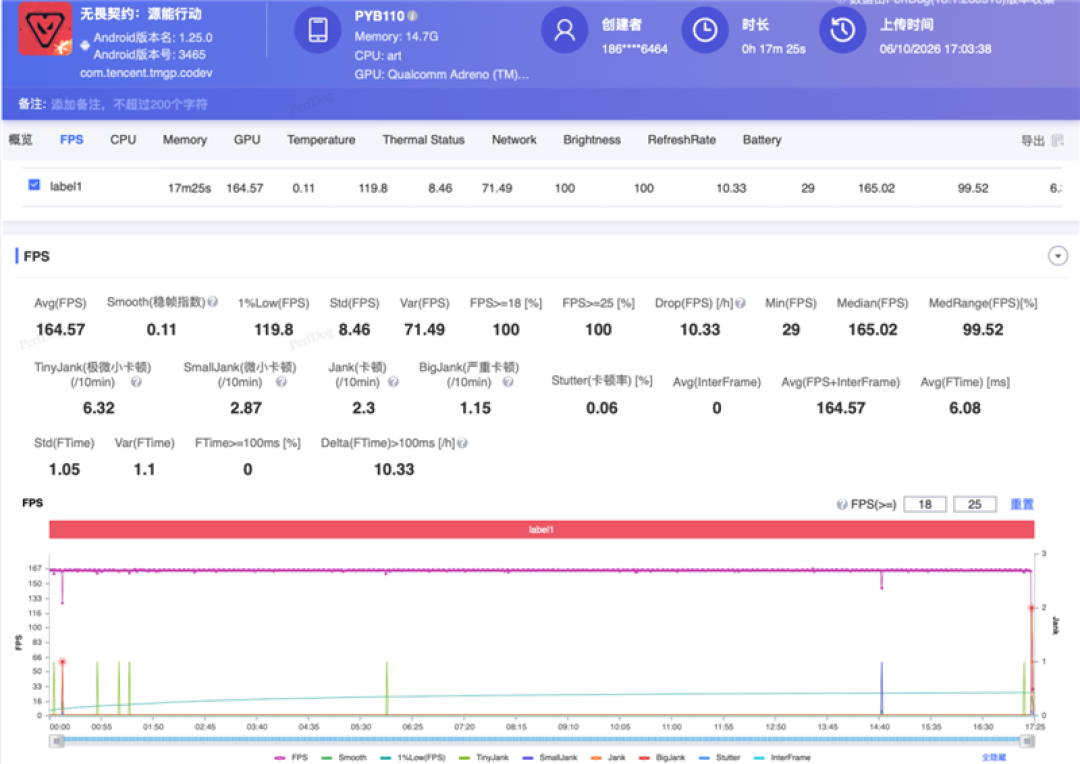The height and width of the screenshot is (764, 1080).
Task: Select the Battery tab
Action: pos(762,140)
